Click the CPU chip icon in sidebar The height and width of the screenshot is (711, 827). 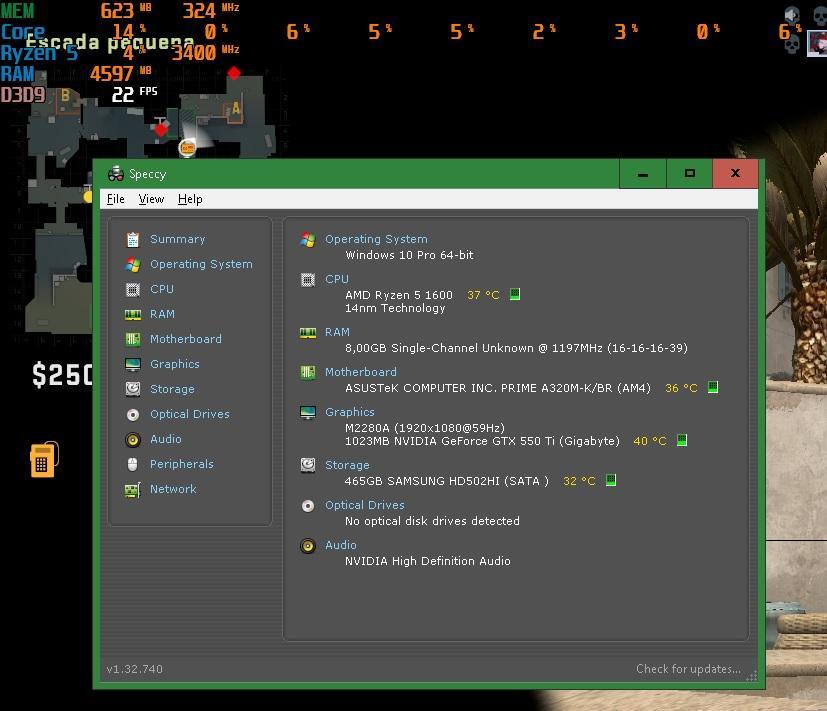coord(132,289)
